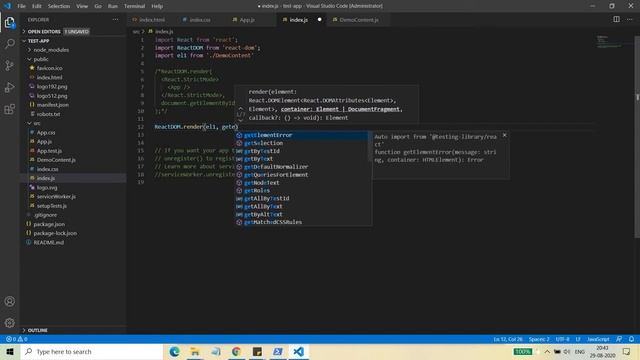
Task: Open manifest.json in the explorer
Action: tap(53, 105)
